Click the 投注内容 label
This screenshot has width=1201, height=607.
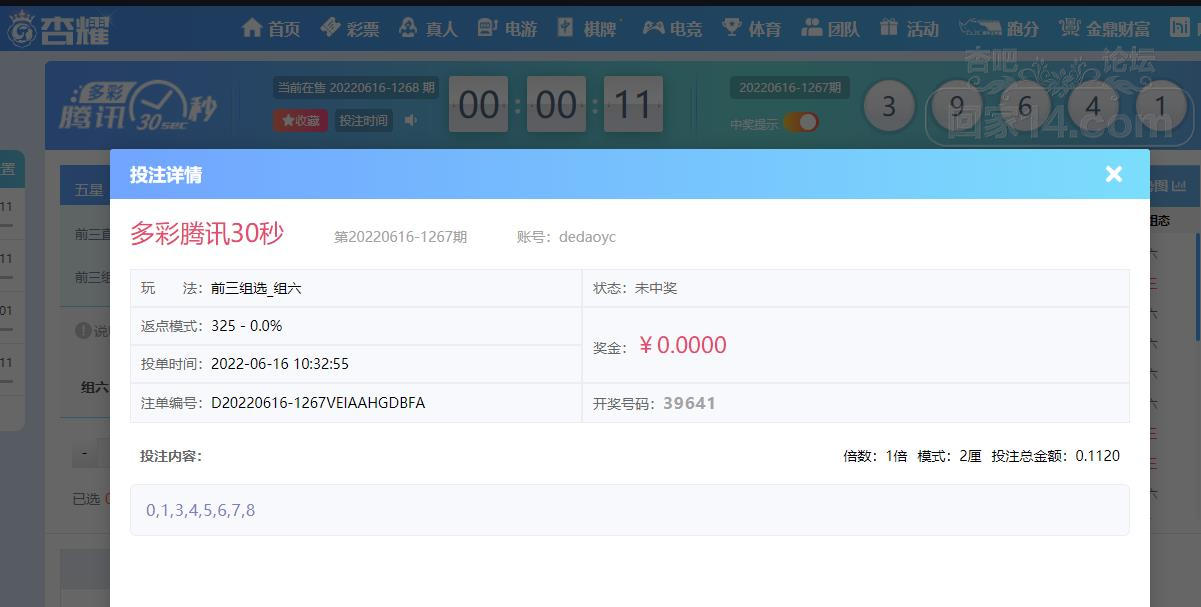(171, 456)
